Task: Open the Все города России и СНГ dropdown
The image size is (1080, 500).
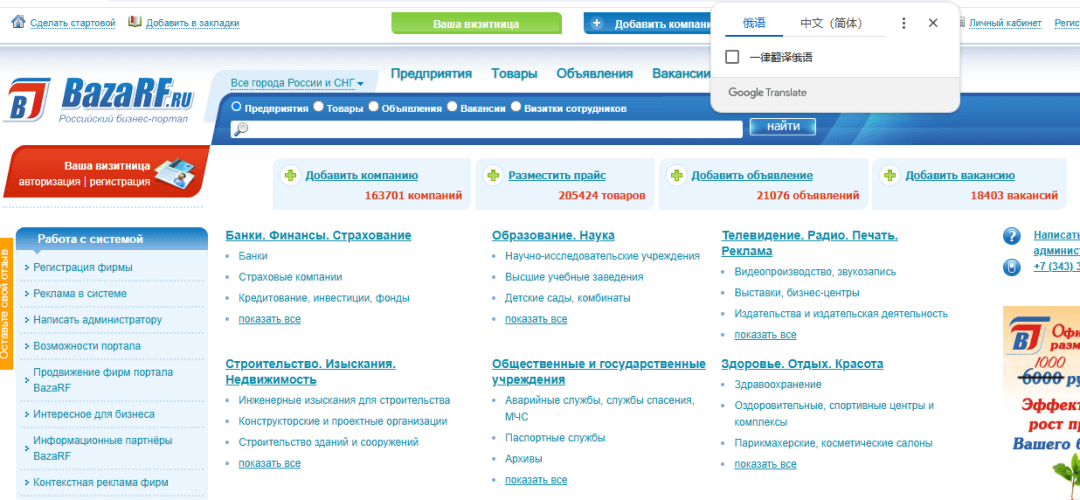Action: (x=297, y=83)
